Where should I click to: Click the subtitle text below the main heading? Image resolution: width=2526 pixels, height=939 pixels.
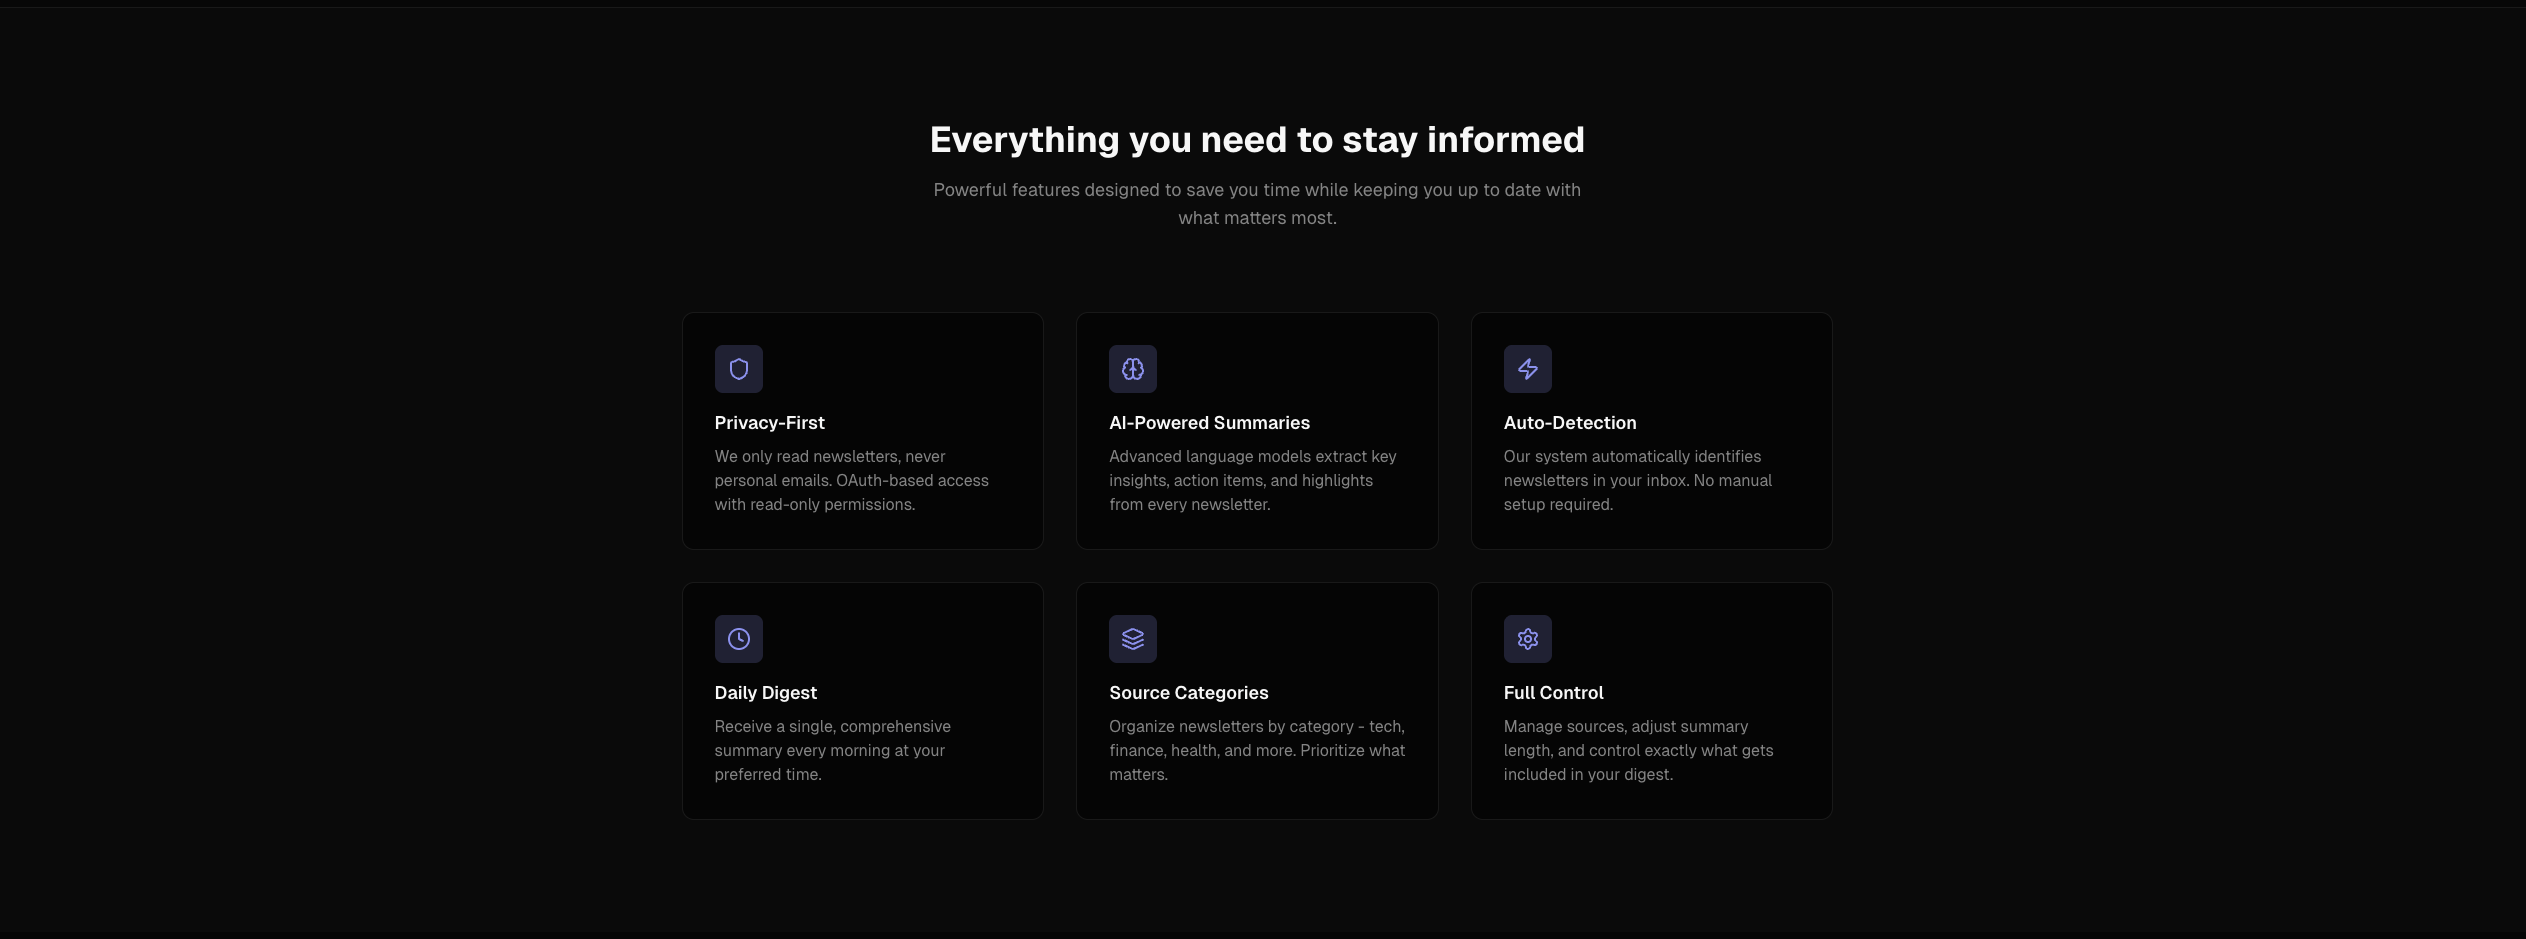coord(1257,203)
